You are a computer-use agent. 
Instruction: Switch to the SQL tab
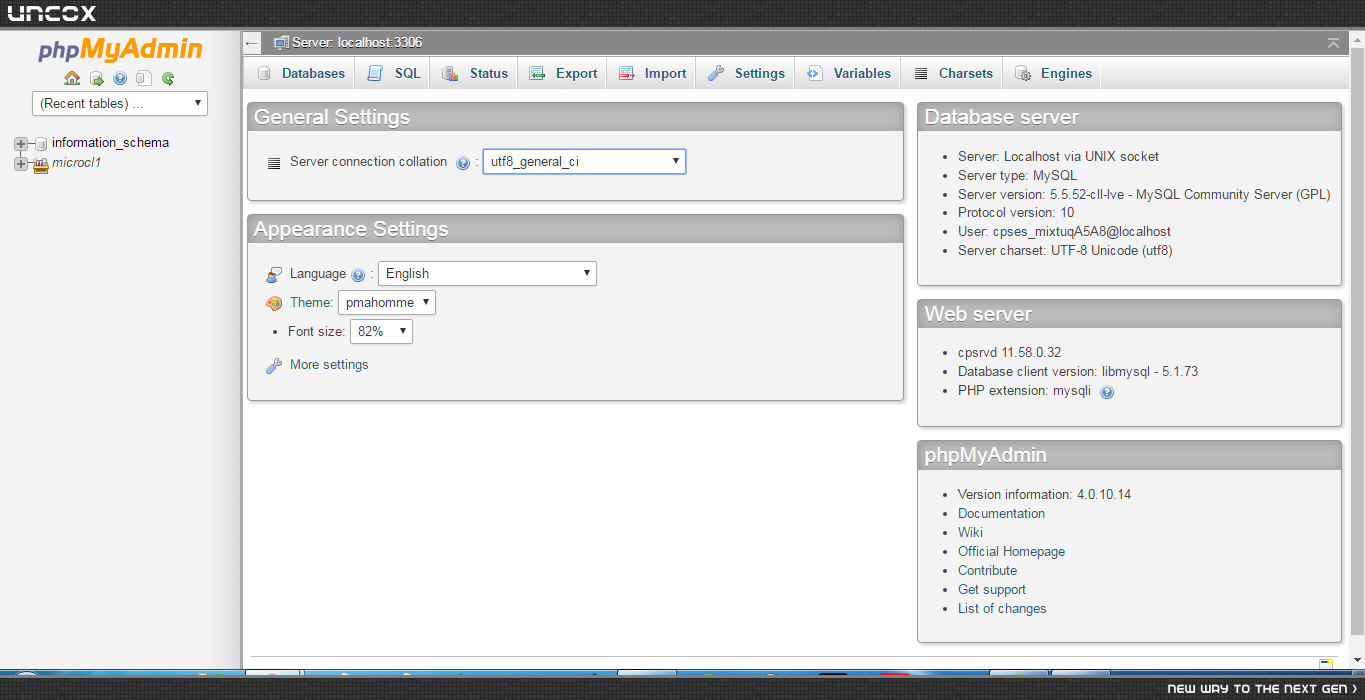(x=394, y=73)
